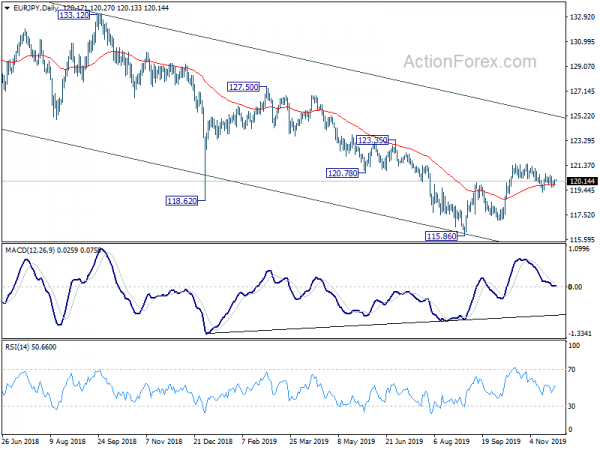The image size is (600, 450).
Task: Click the current price marker 120.144
Action: pyautogui.click(x=582, y=181)
